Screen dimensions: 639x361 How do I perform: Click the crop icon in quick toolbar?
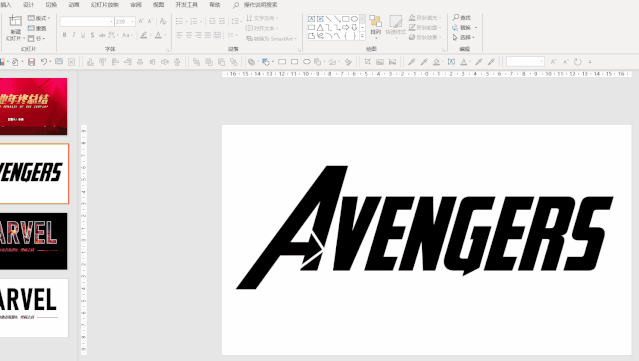click(x=368, y=62)
